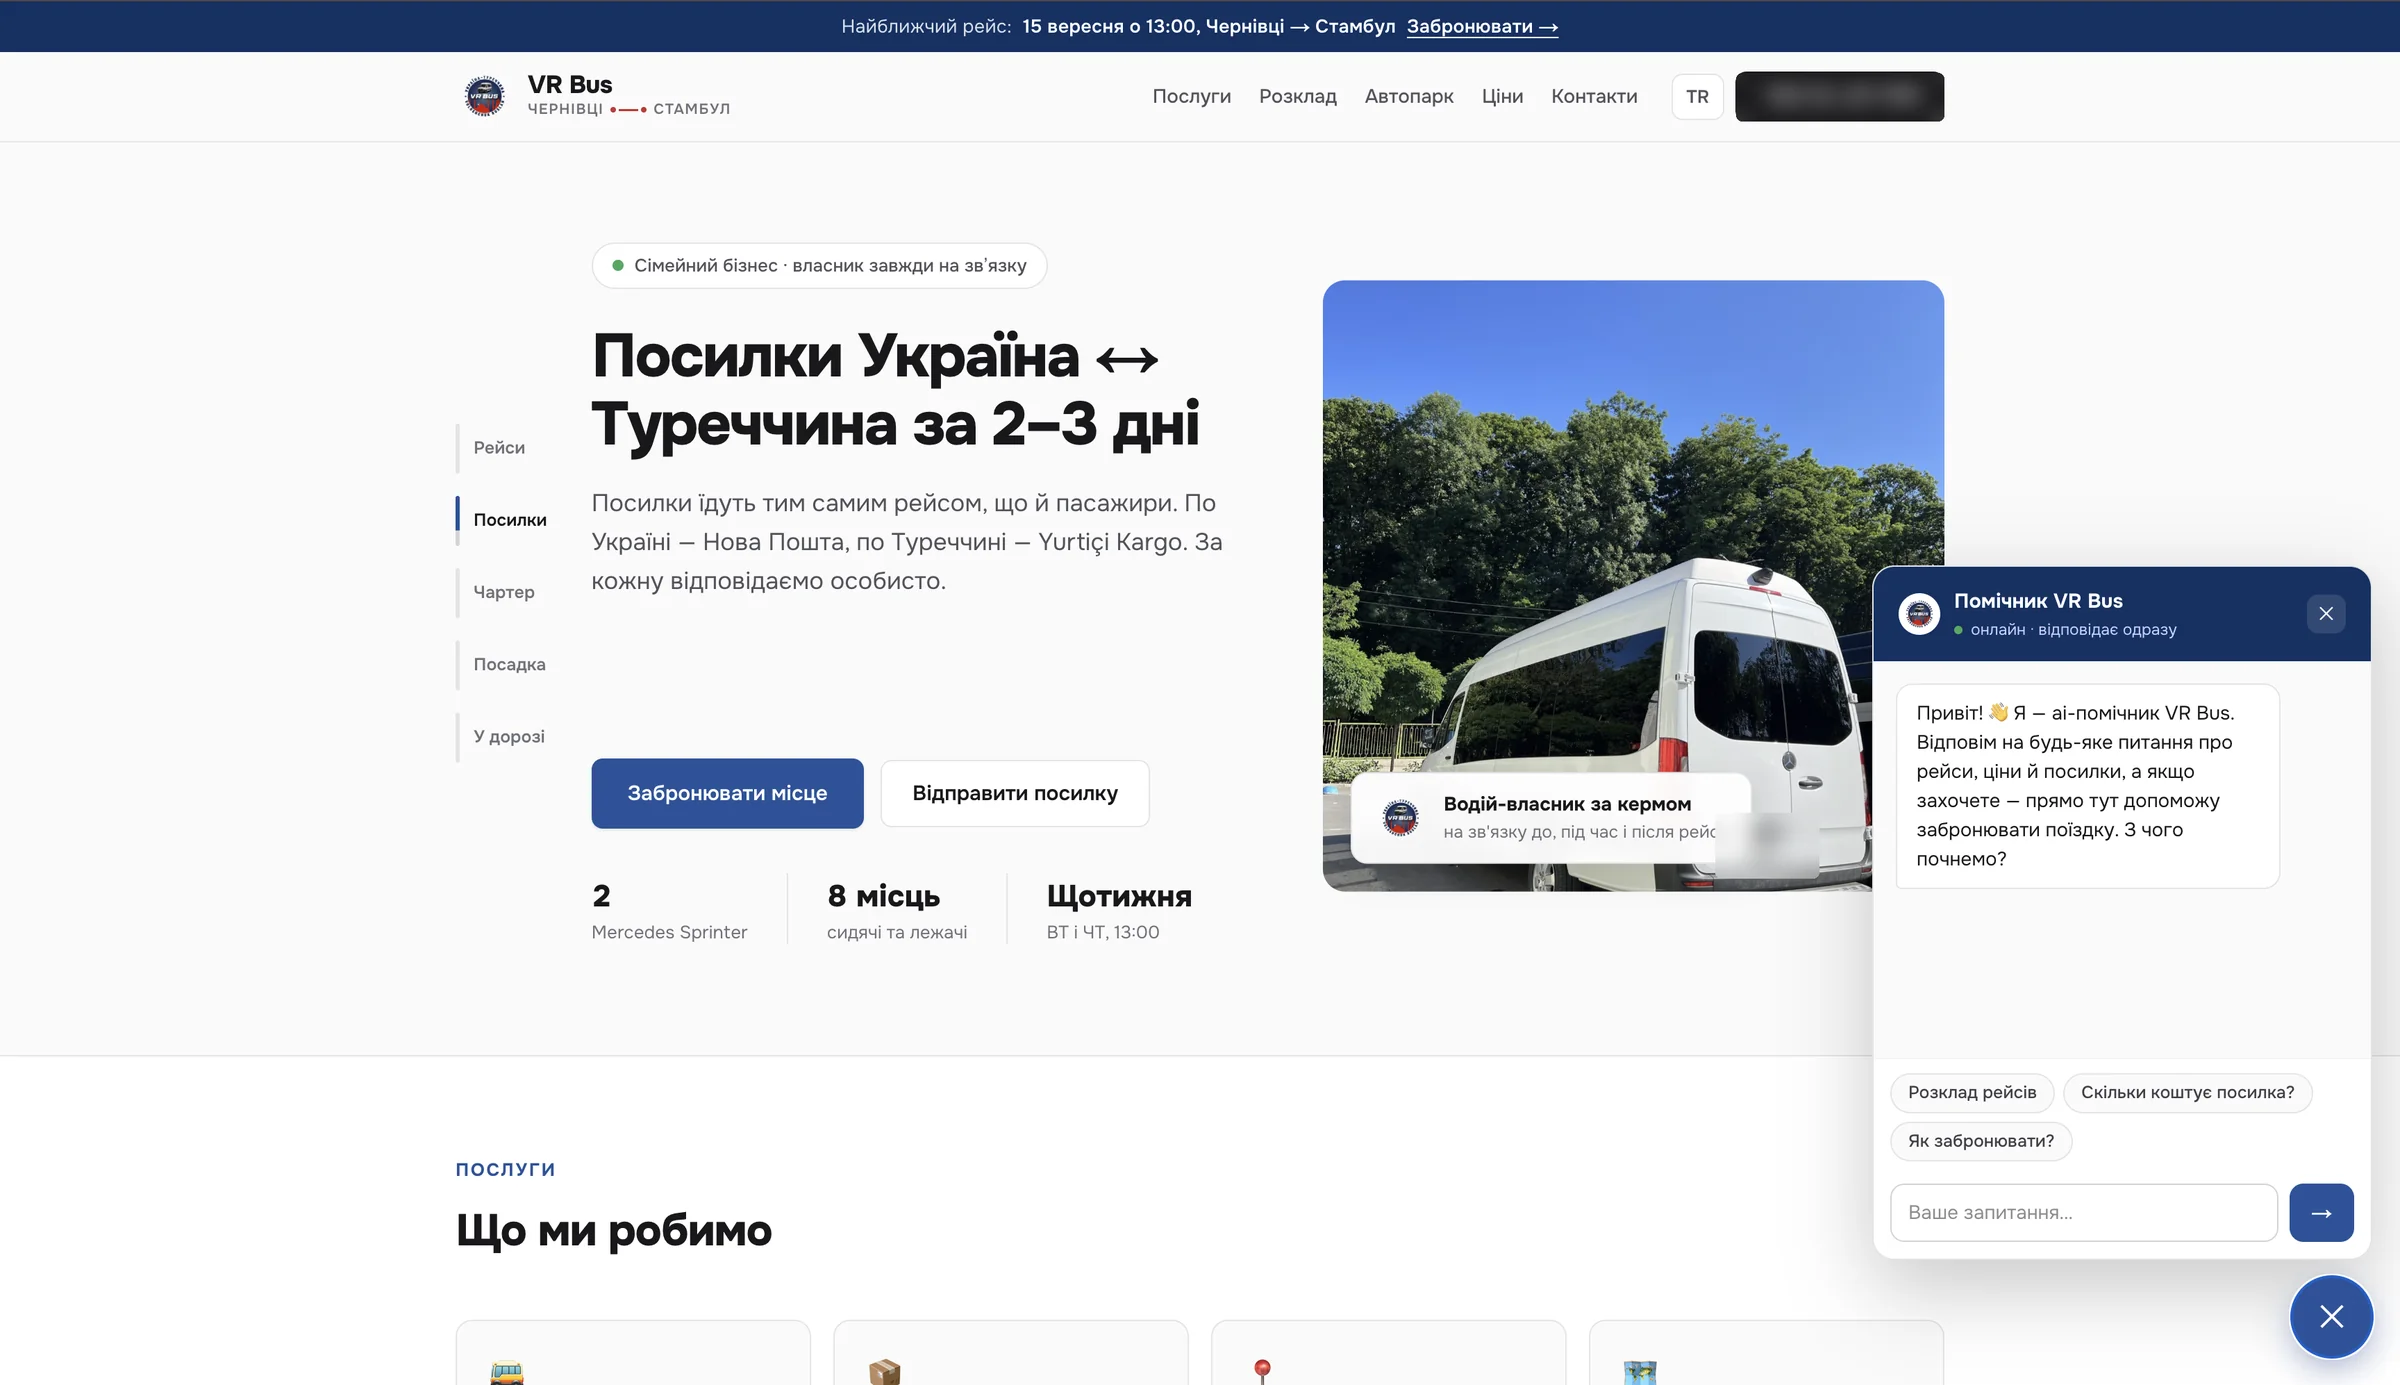Click the VR Bus logo in header

click(x=485, y=96)
